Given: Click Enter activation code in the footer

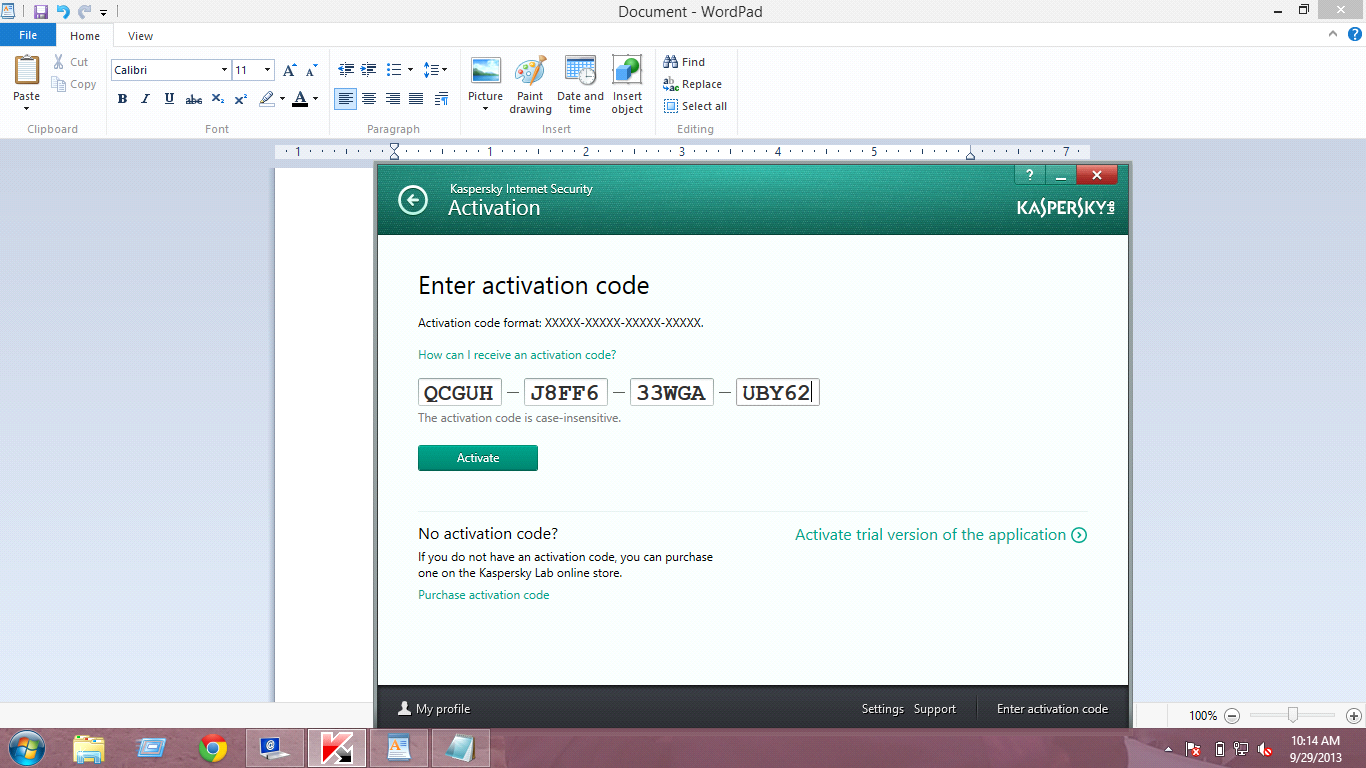Looking at the screenshot, I should tap(1052, 709).
